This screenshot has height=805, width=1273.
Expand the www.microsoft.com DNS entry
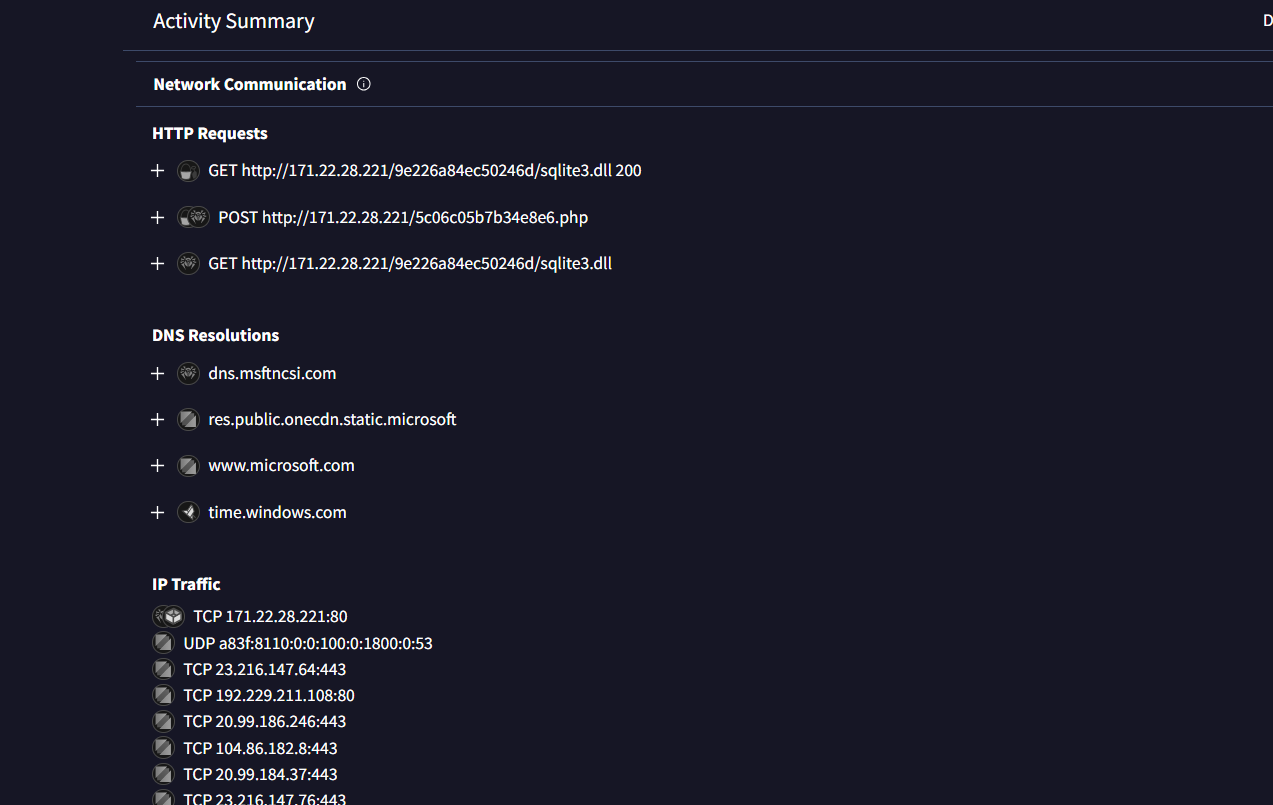(157, 466)
